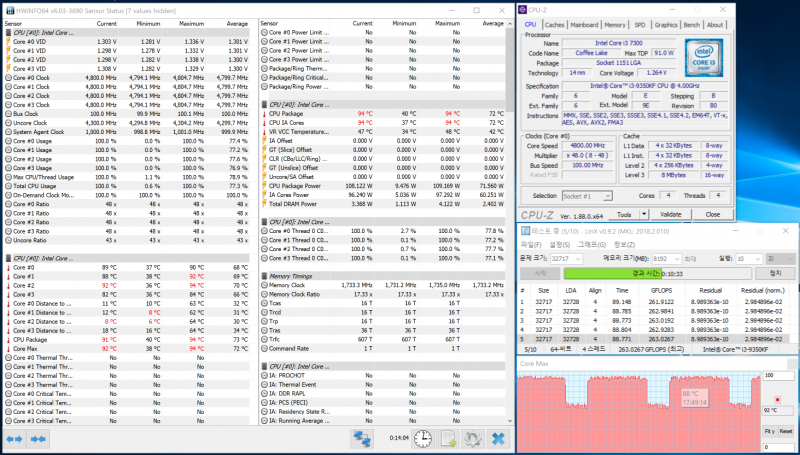This screenshot has height=455, width=800.
Task: Reset min/max with the clock icon
Action: coord(422,439)
